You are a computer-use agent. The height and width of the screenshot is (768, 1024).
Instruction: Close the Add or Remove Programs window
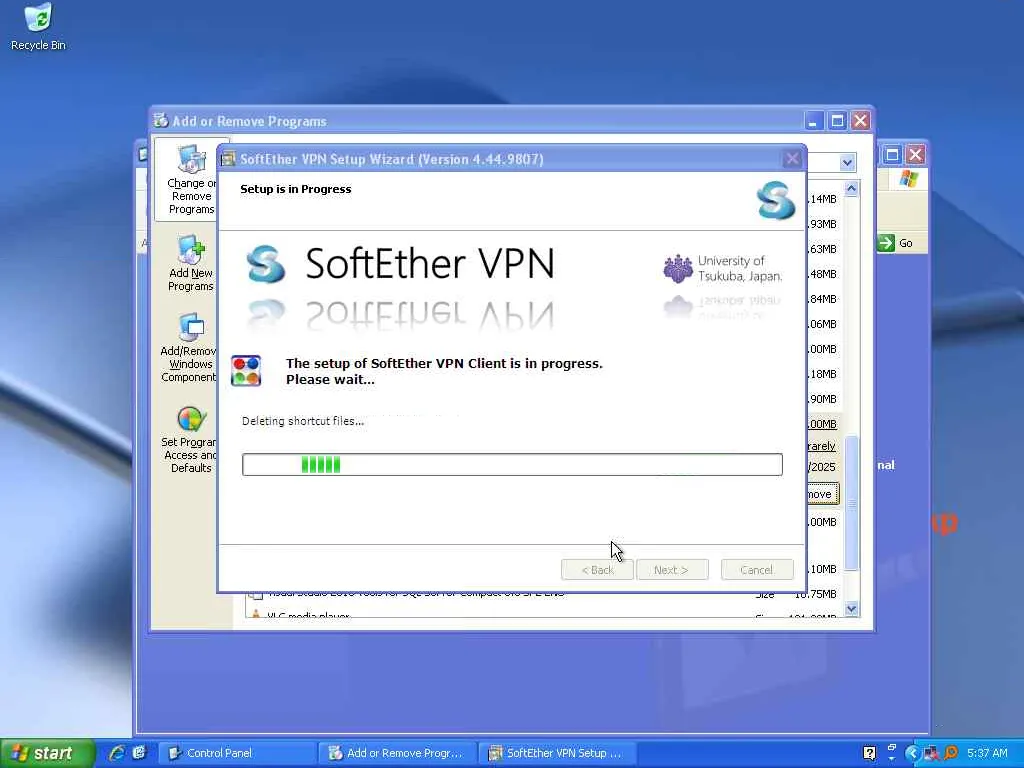(861, 121)
